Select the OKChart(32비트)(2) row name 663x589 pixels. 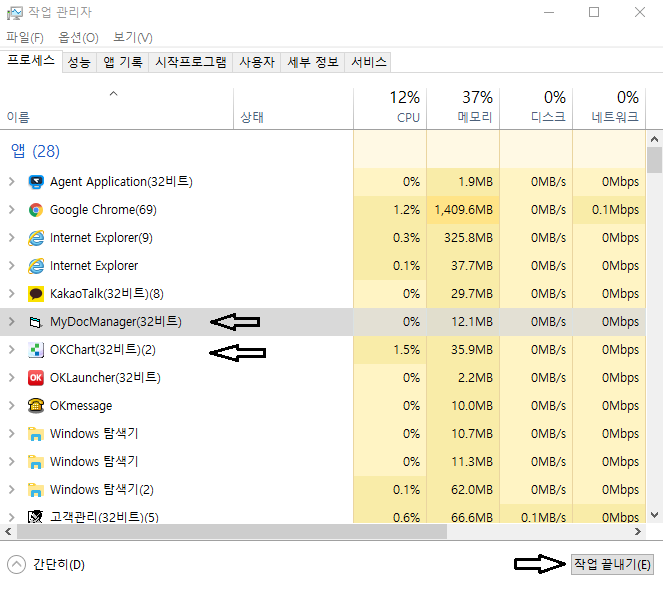(103, 350)
